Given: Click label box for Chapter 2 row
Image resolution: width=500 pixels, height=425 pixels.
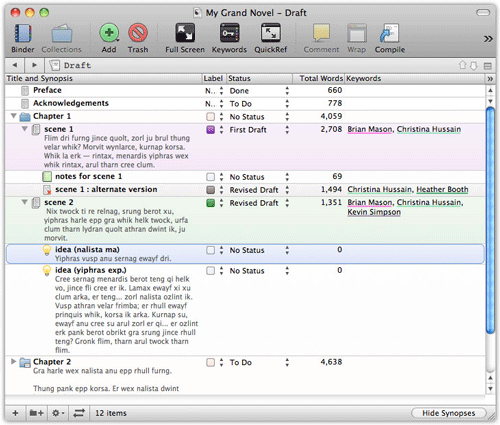Looking at the screenshot, I should [210, 362].
